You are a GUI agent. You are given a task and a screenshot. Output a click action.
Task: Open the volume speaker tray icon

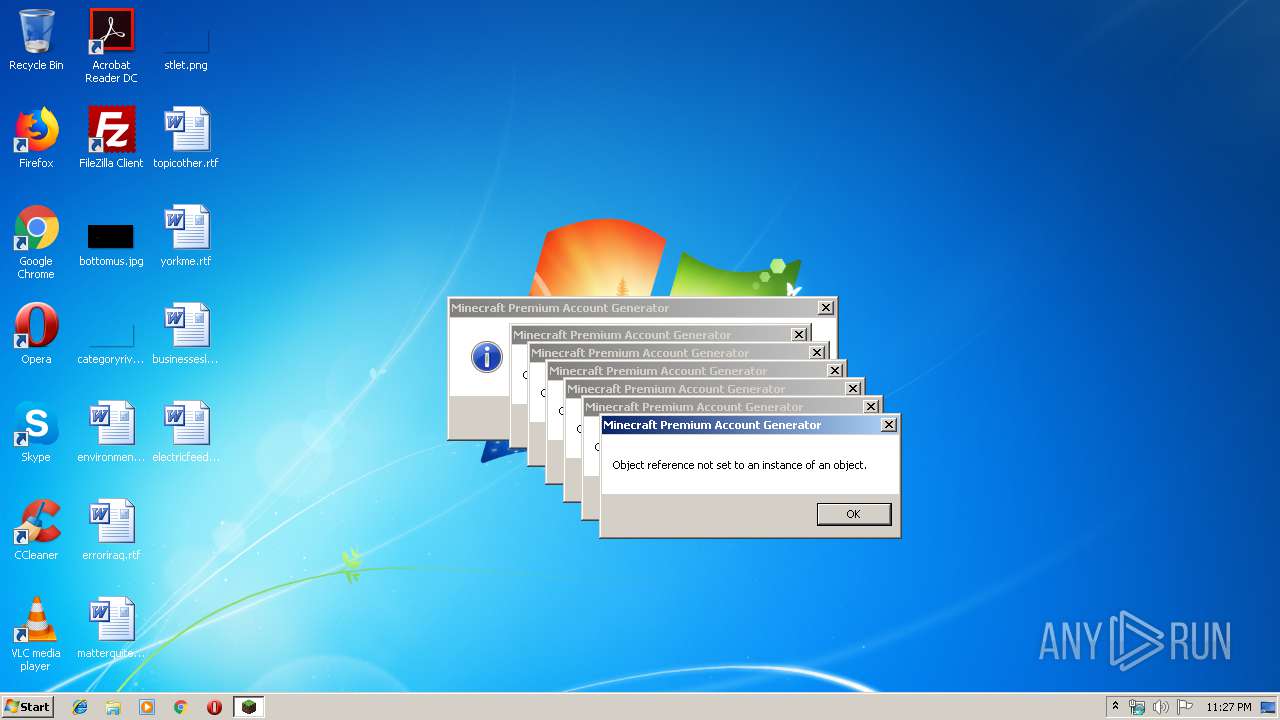tap(1160, 707)
